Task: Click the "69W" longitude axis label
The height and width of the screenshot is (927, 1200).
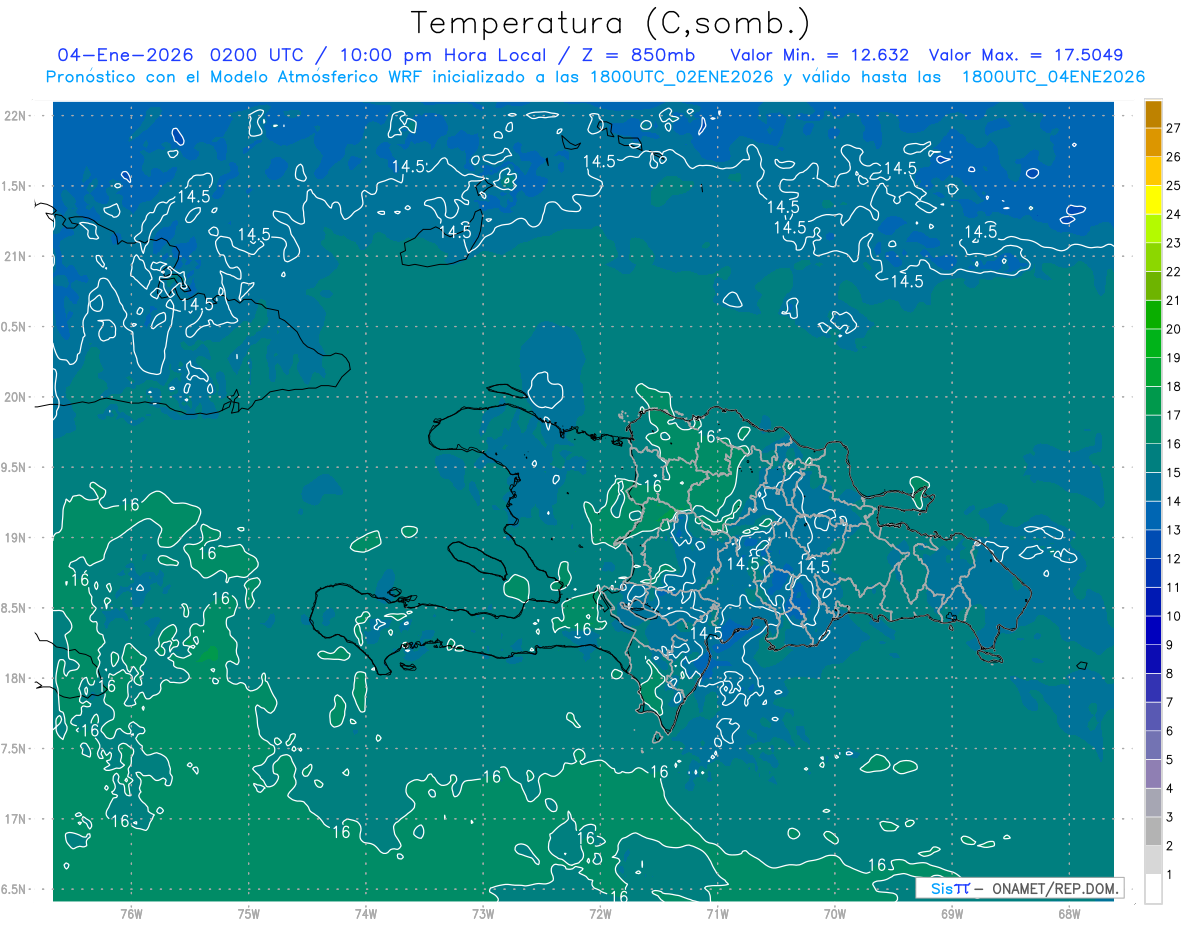Action: pos(952,914)
